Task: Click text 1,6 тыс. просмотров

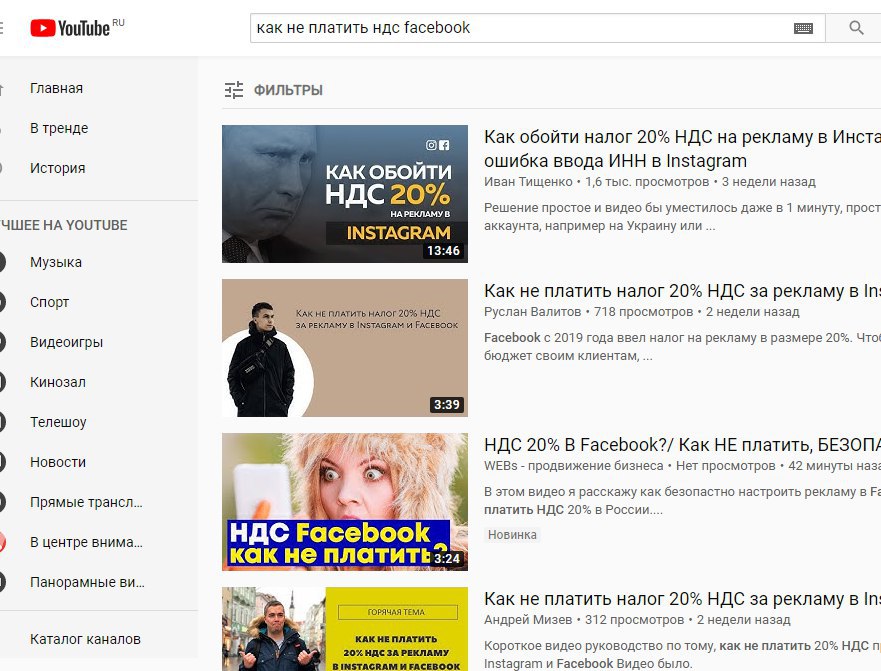Action: point(647,182)
